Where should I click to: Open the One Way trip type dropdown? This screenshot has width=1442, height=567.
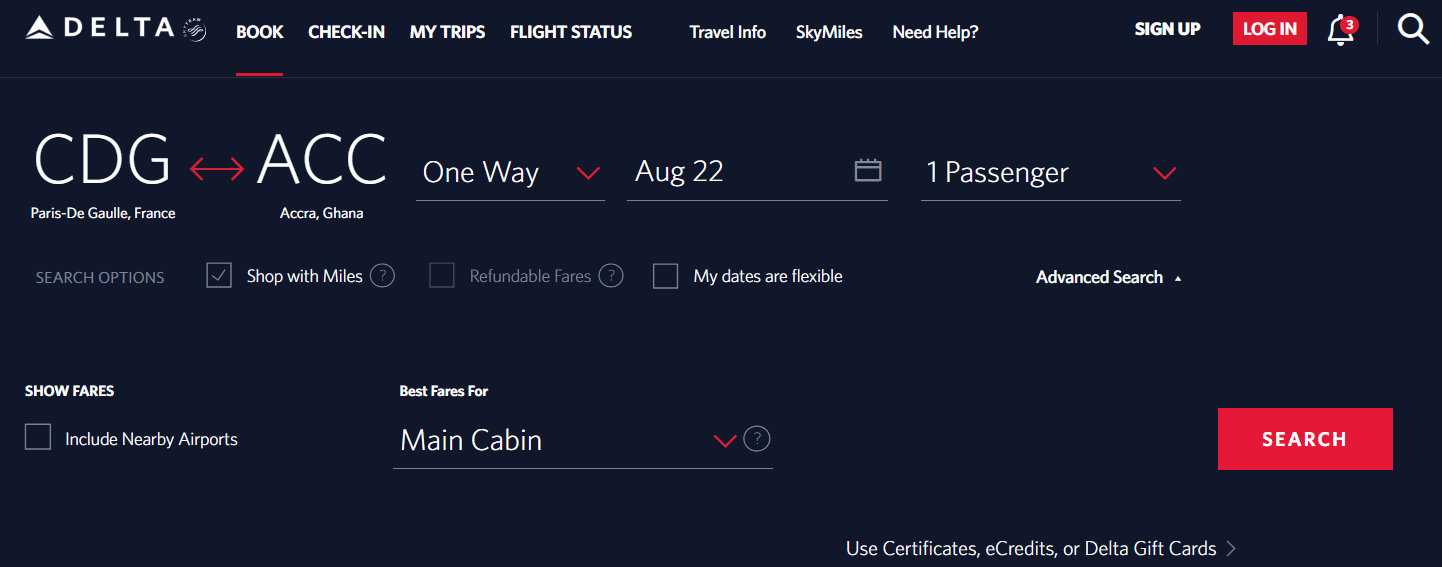[x=510, y=172]
